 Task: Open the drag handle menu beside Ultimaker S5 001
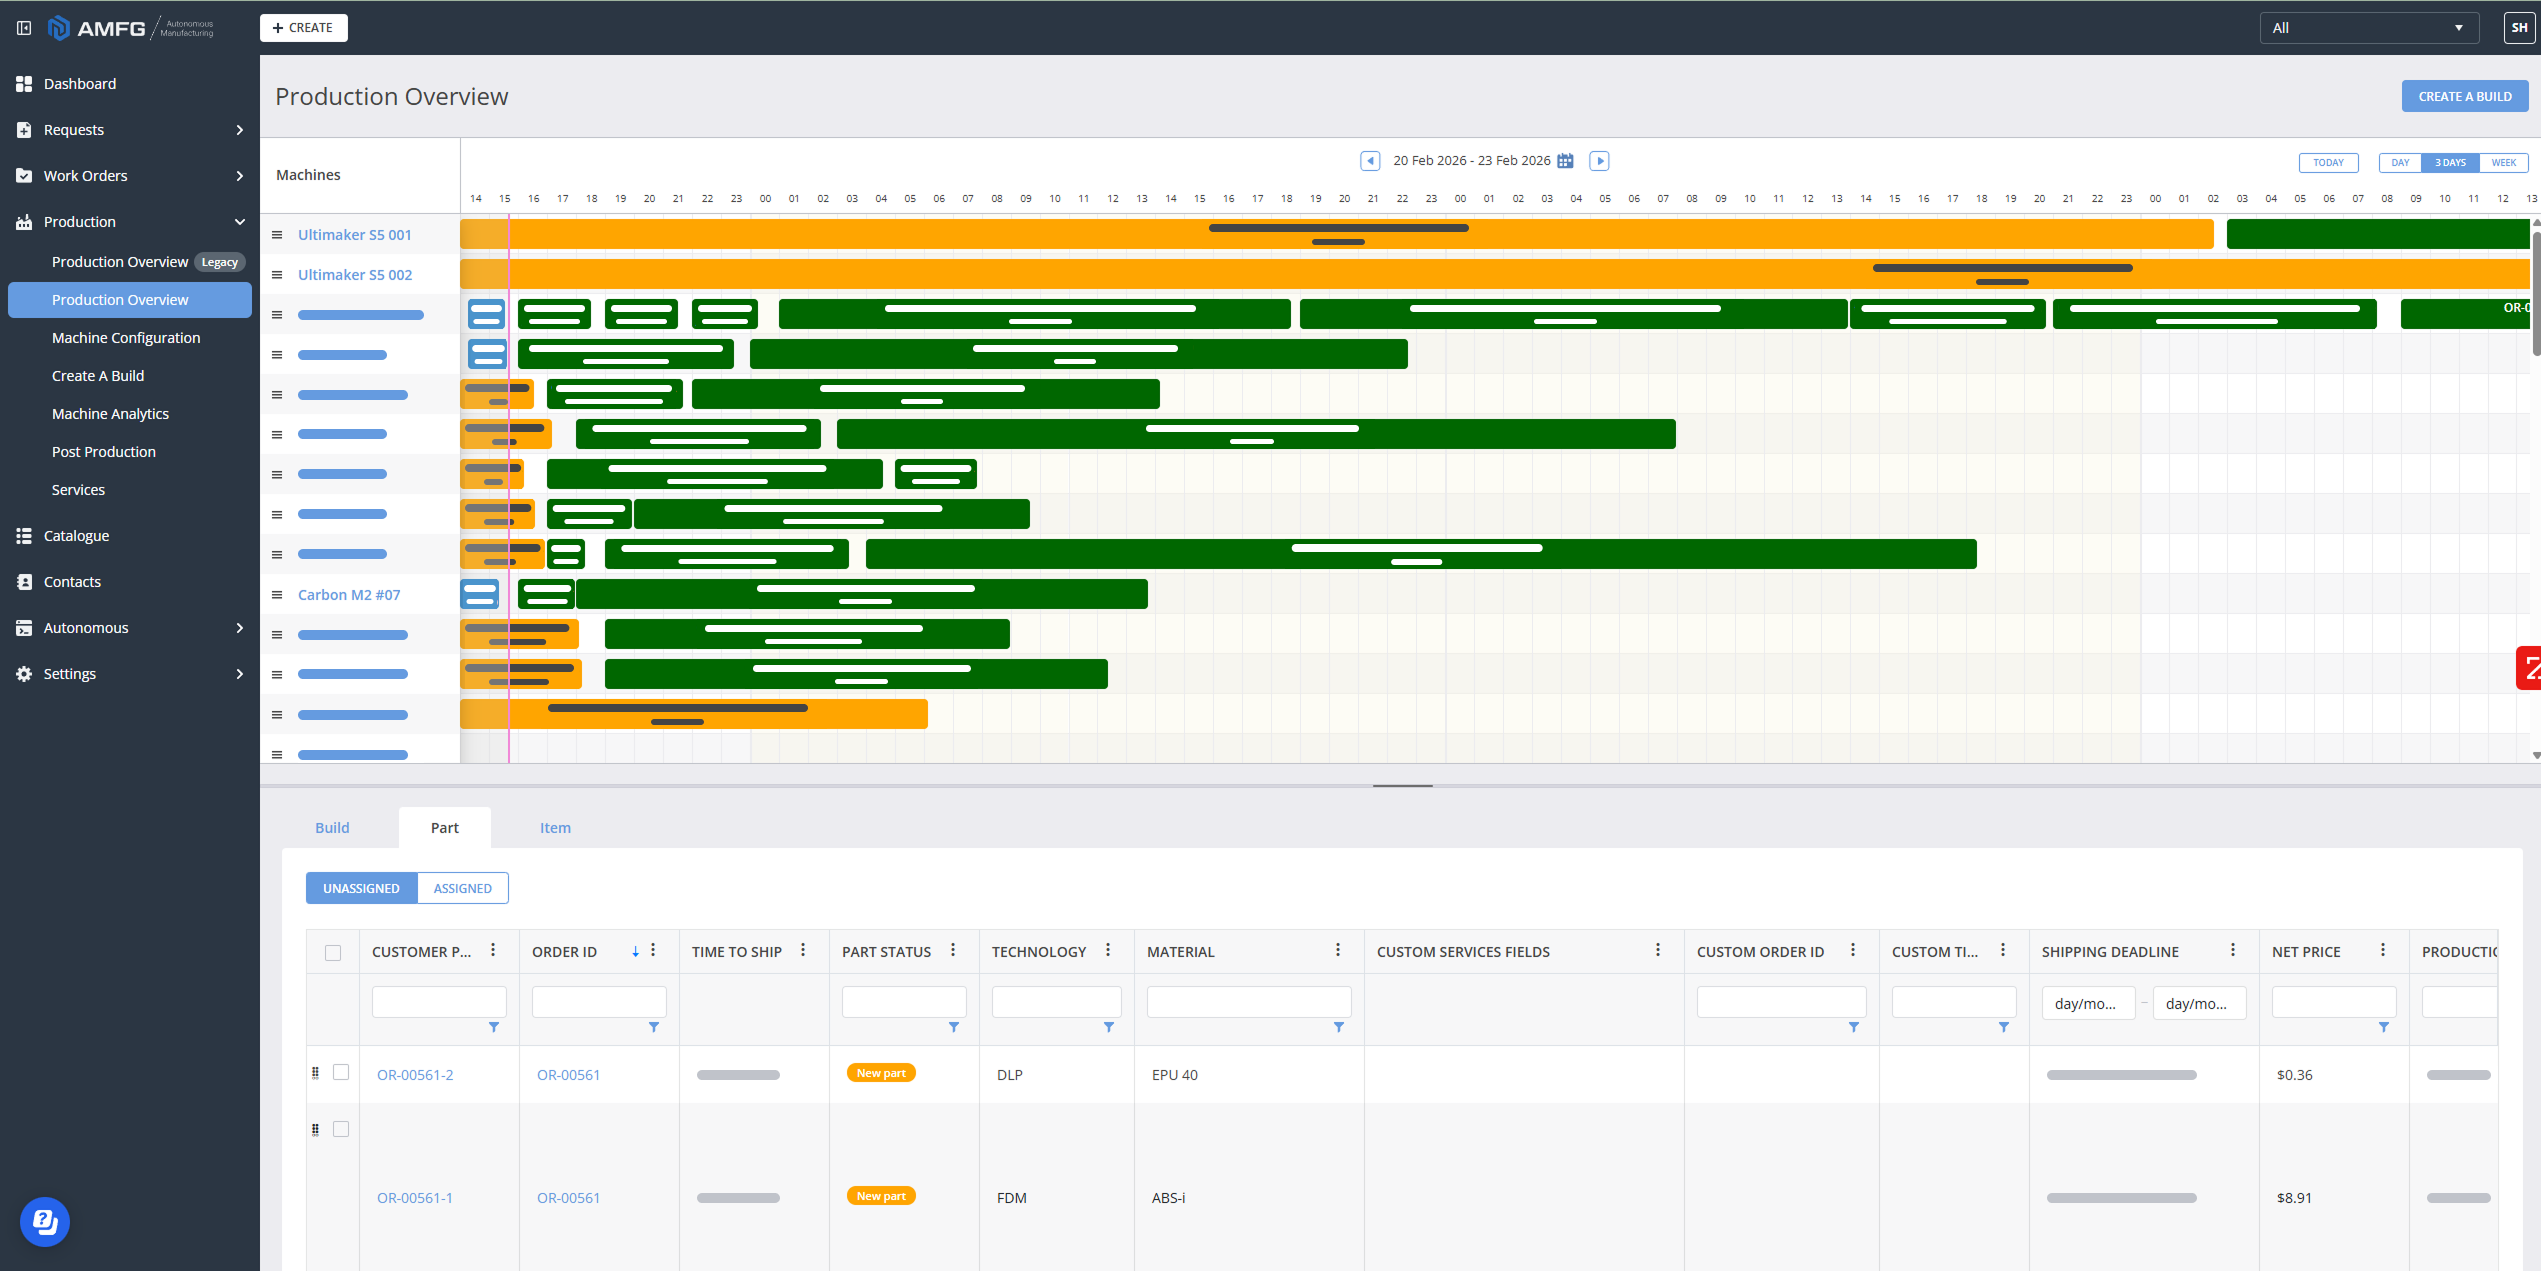pyautogui.click(x=278, y=234)
